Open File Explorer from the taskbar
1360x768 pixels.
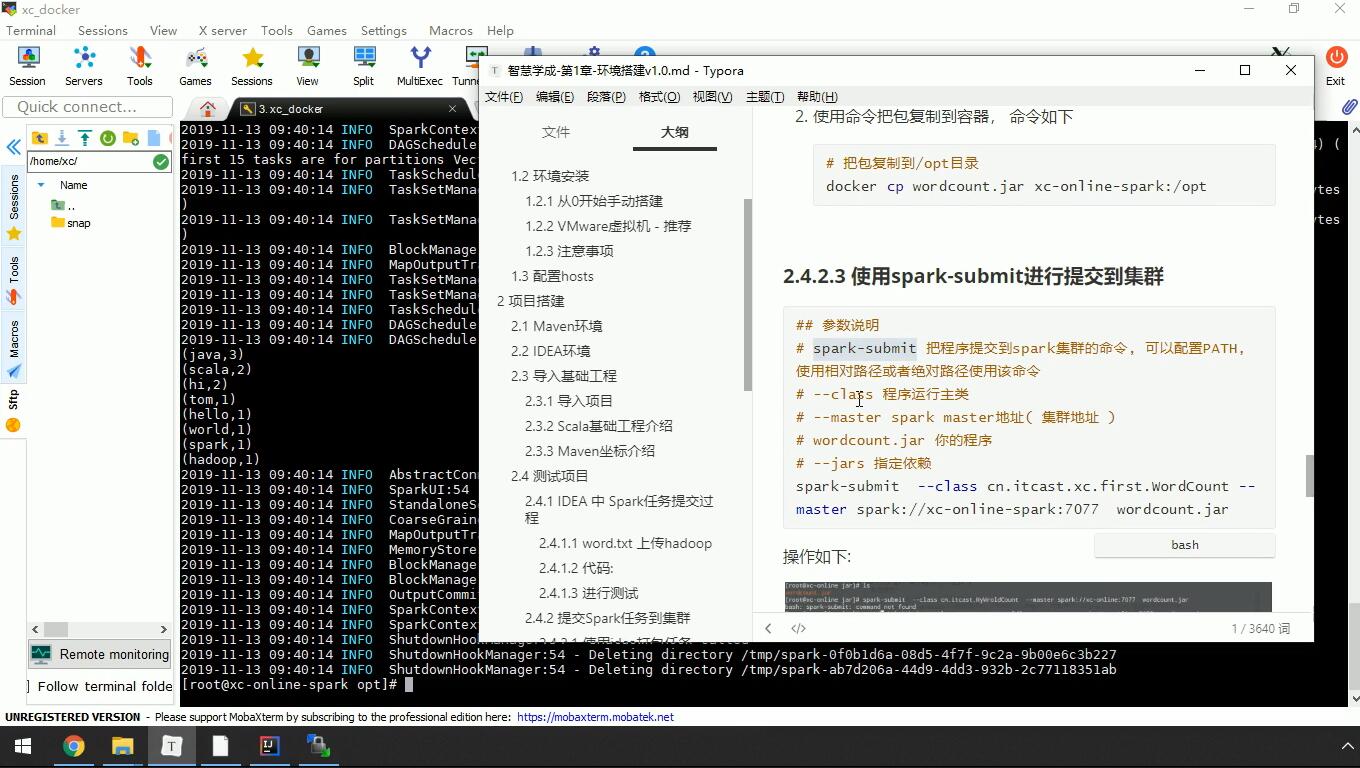[122, 746]
